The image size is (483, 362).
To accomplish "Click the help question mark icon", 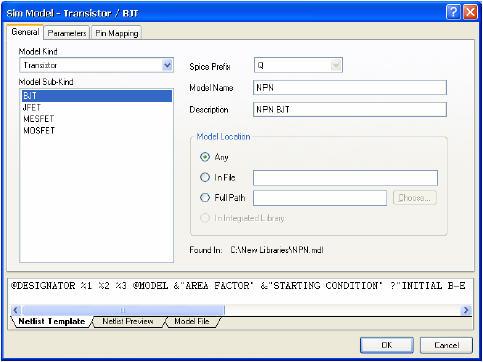I will click(453, 13).
